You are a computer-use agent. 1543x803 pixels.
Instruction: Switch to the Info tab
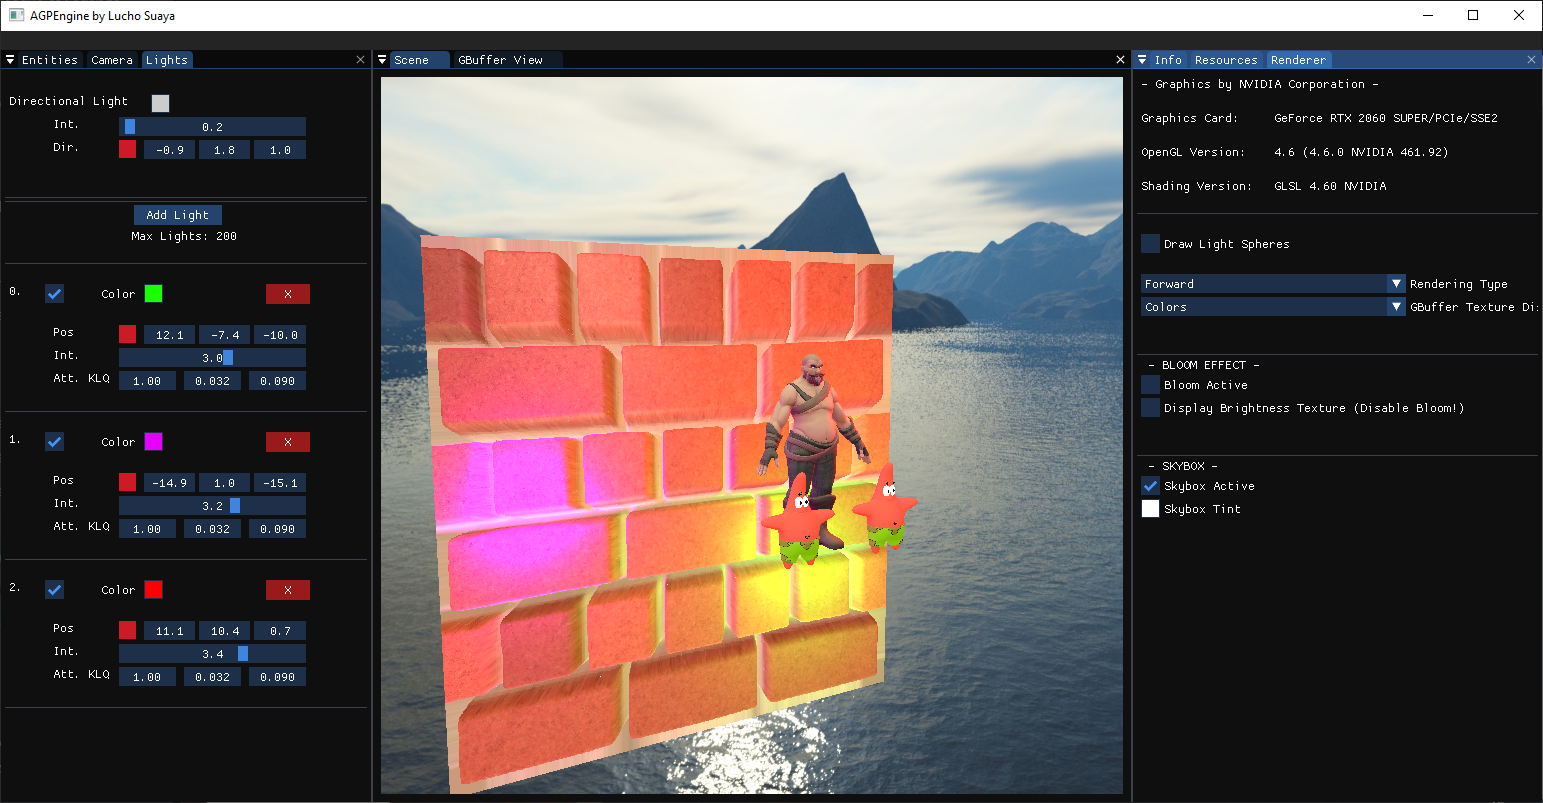(1168, 60)
